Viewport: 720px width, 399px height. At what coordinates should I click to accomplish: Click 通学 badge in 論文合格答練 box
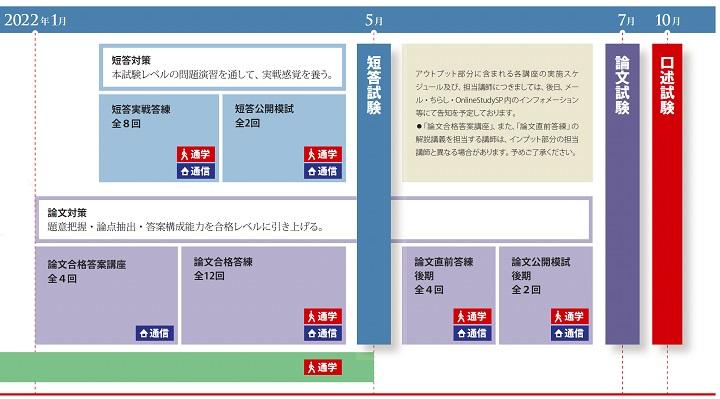coord(323,316)
